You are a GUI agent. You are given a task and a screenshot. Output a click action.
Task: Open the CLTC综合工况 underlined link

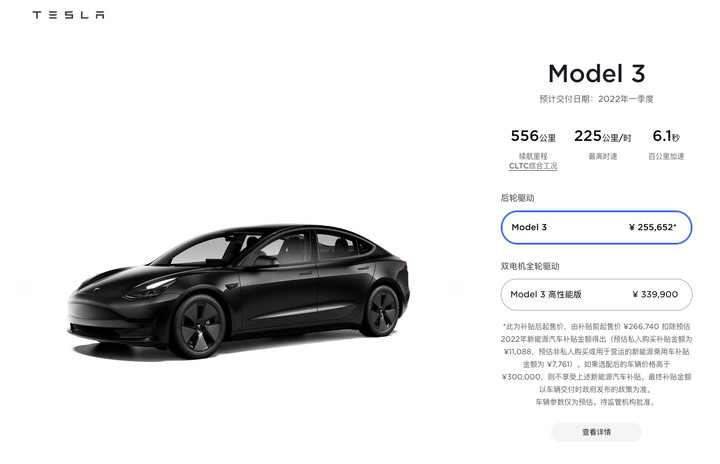click(x=533, y=166)
